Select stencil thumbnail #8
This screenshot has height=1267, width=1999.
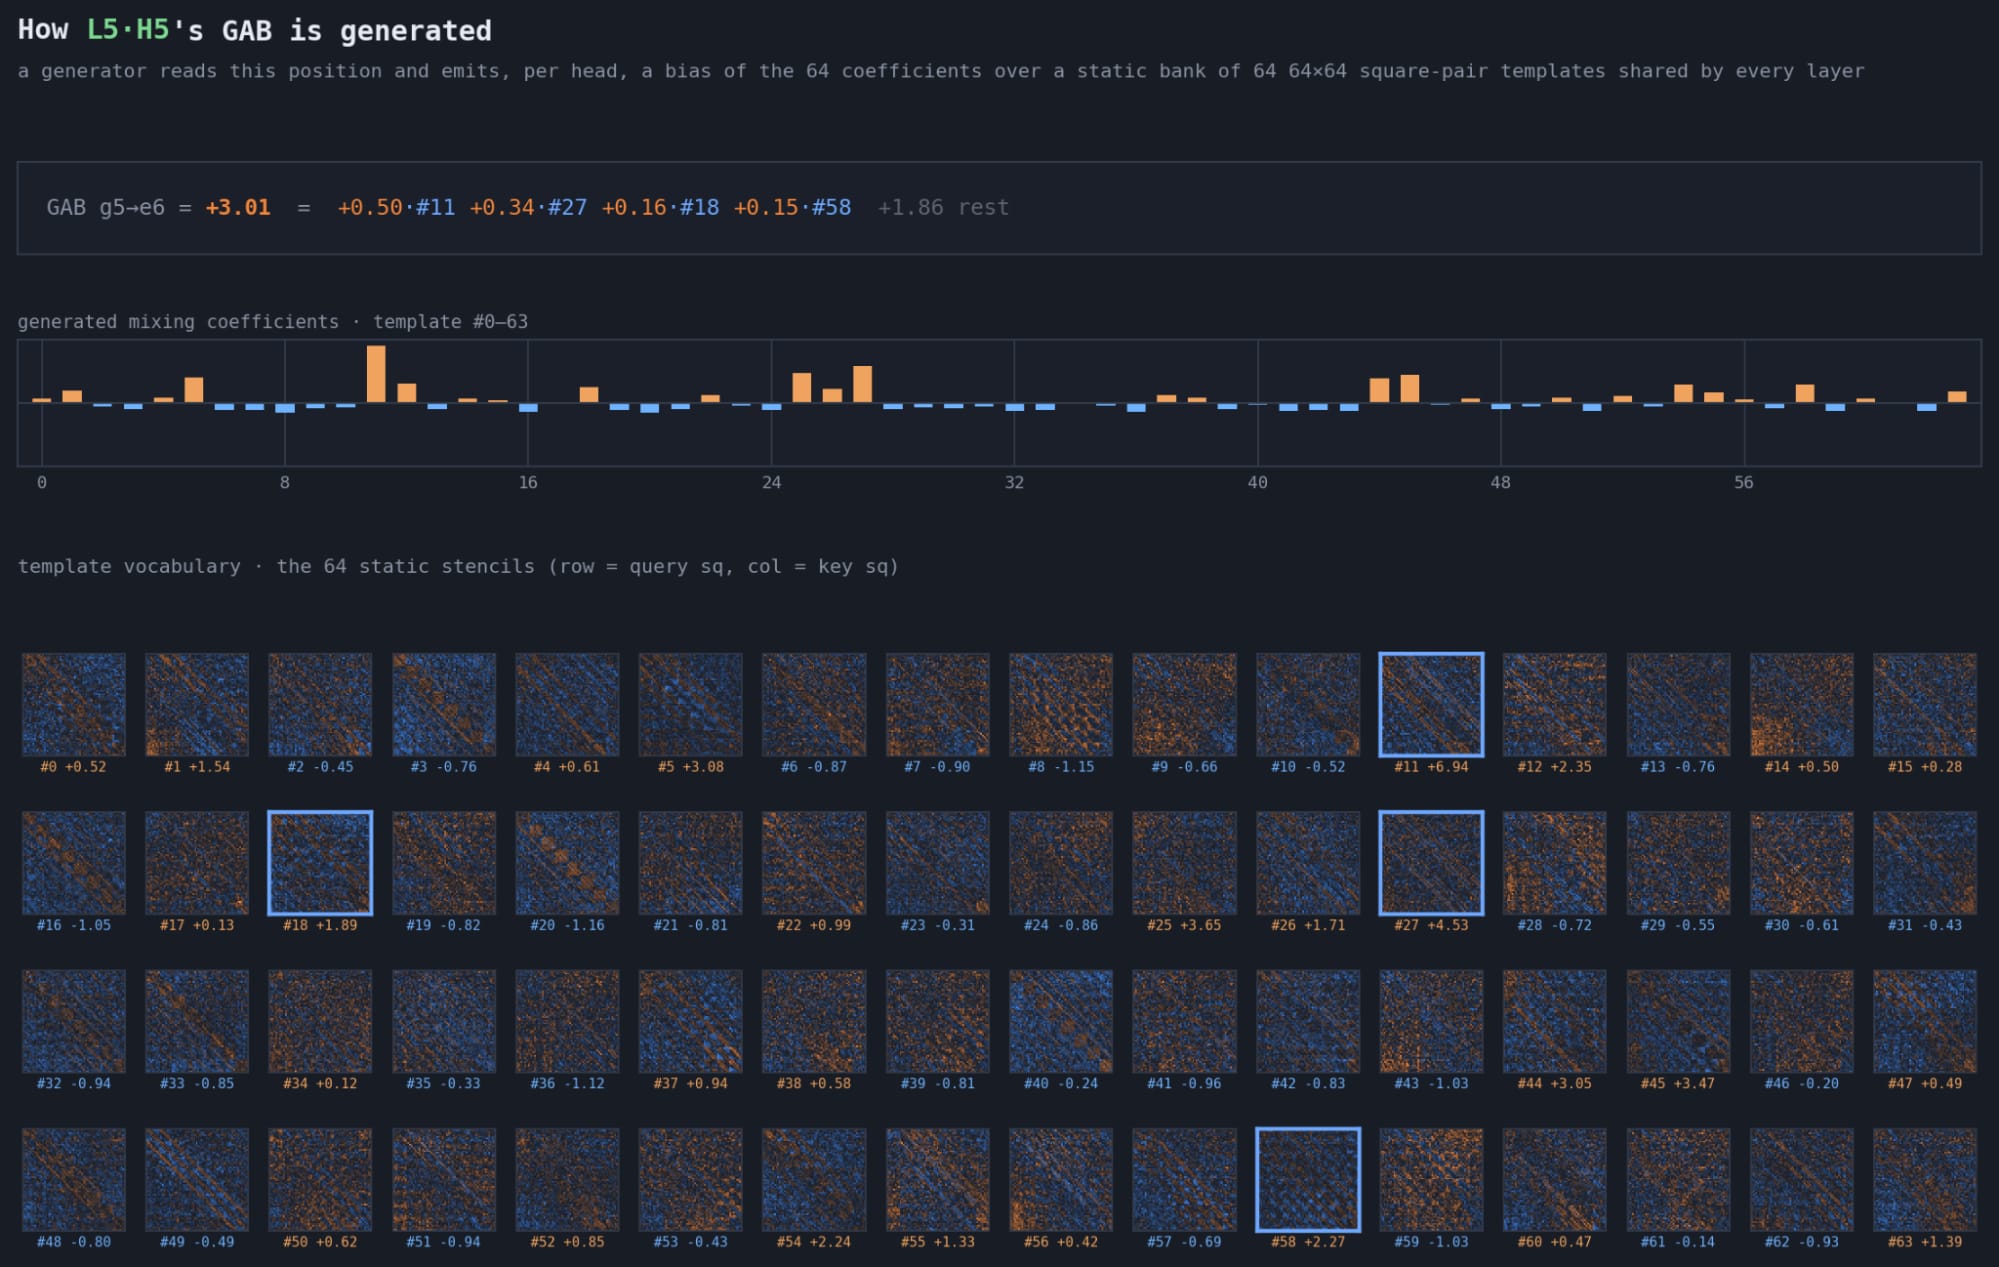(x=1061, y=705)
